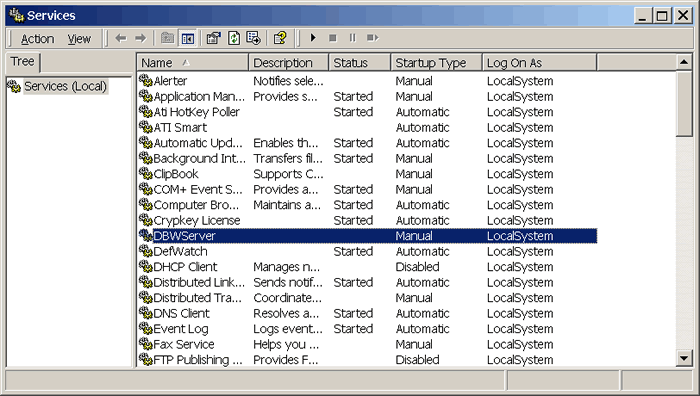Viewport: 700px width, 396px height.
Task: Select the DefWatch service name
Action: (x=180, y=251)
